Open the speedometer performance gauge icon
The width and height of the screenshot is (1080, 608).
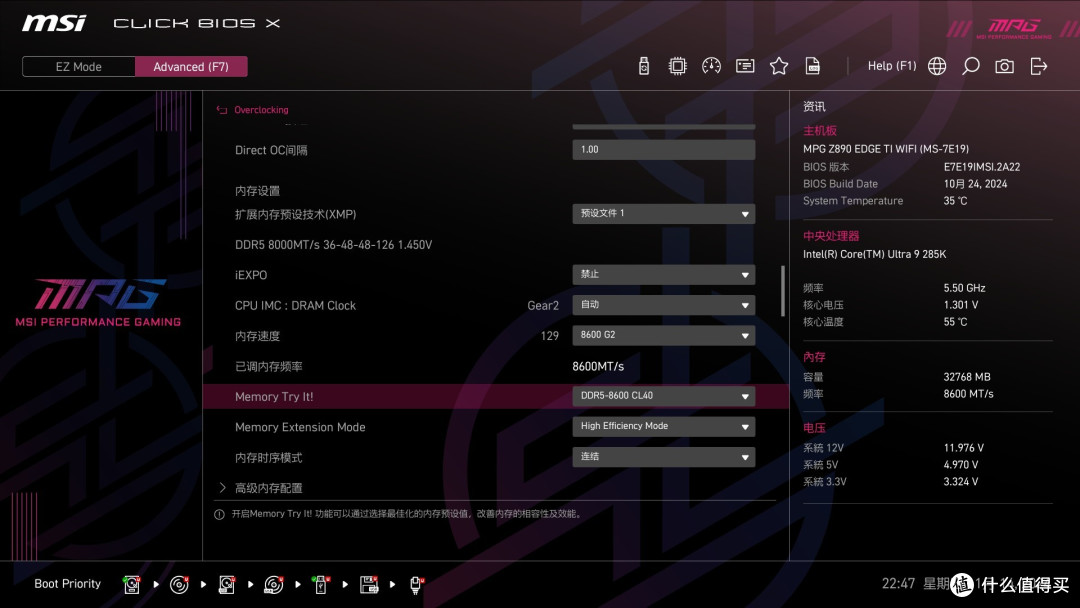coord(711,66)
